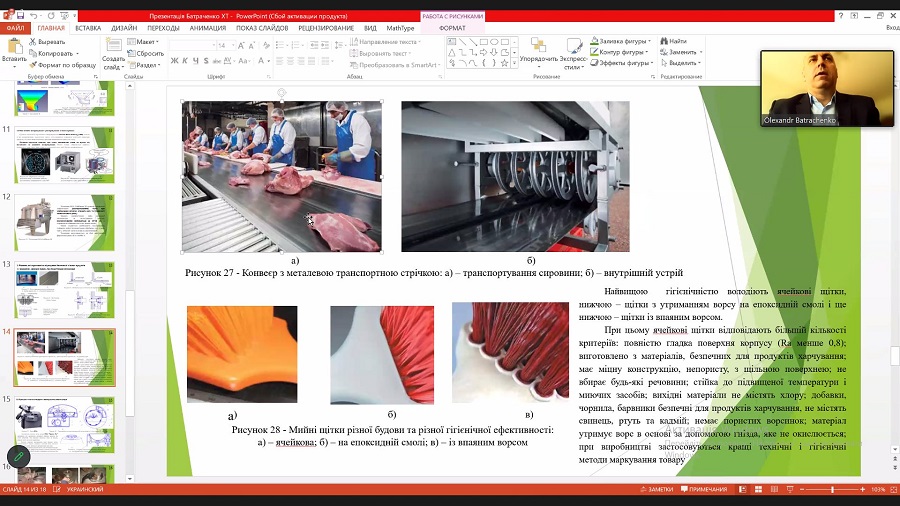
Task: Open the Font size 14 dropdown
Action: tap(226, 45)
